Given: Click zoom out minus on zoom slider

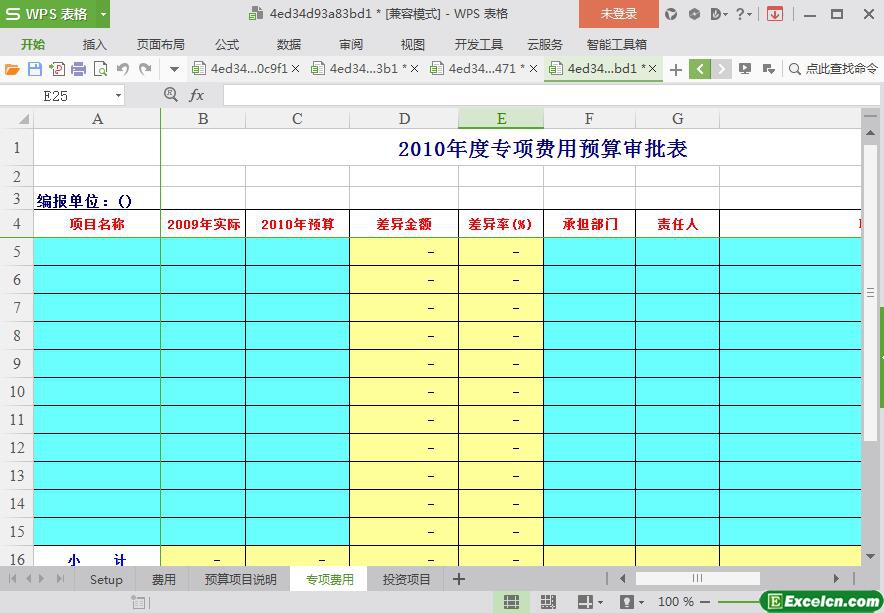Looking at the screenshot, I should point(705,602).
